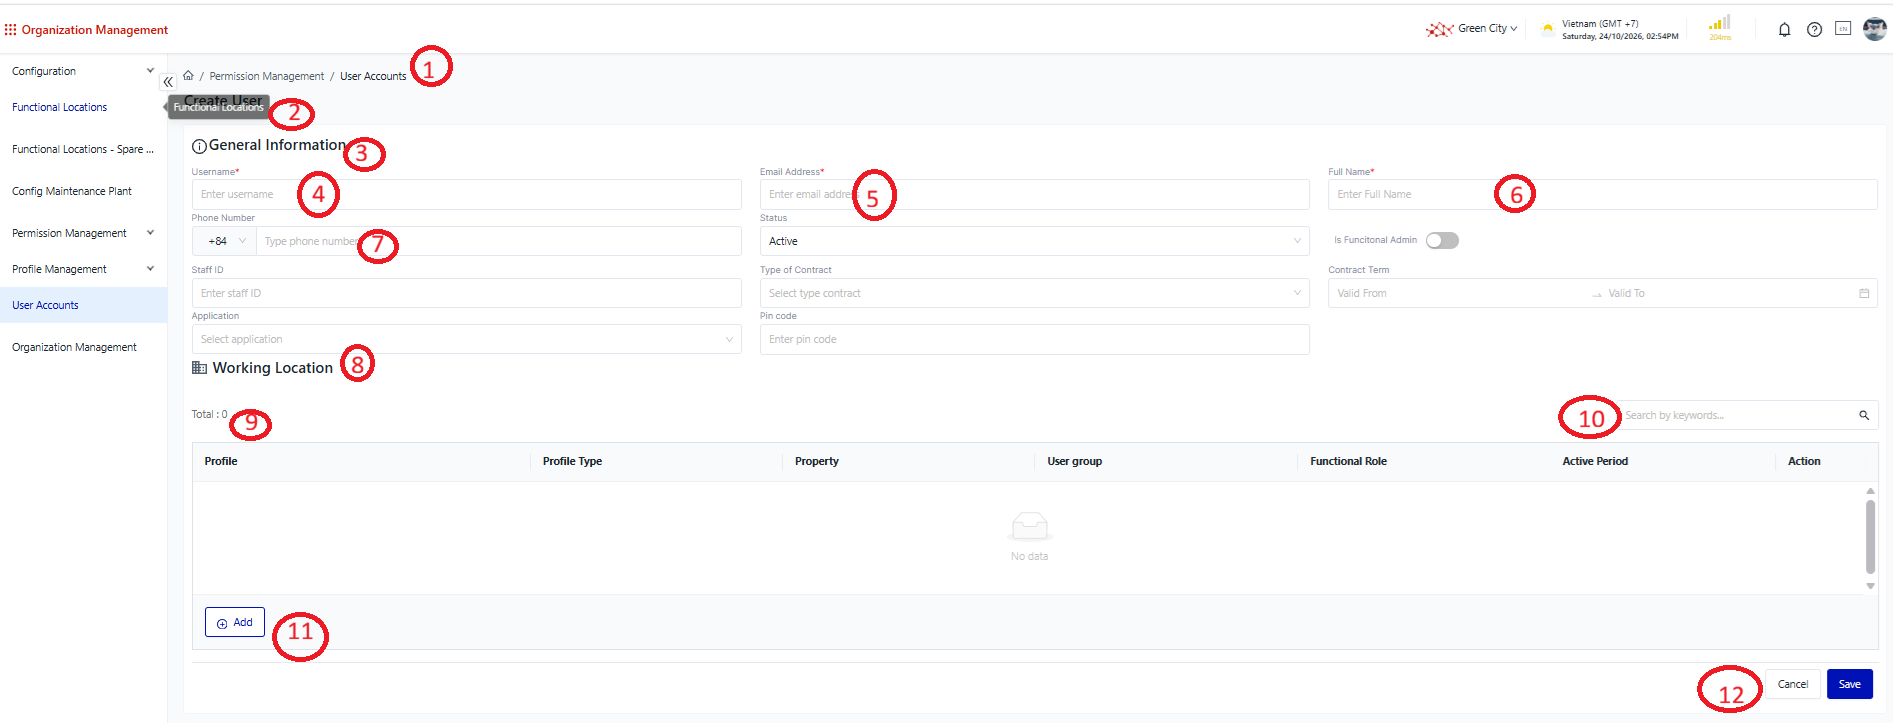Screen dimensions: 1893x723
Task: Click the Valid From date field
Action: [x=1460, y=293]
